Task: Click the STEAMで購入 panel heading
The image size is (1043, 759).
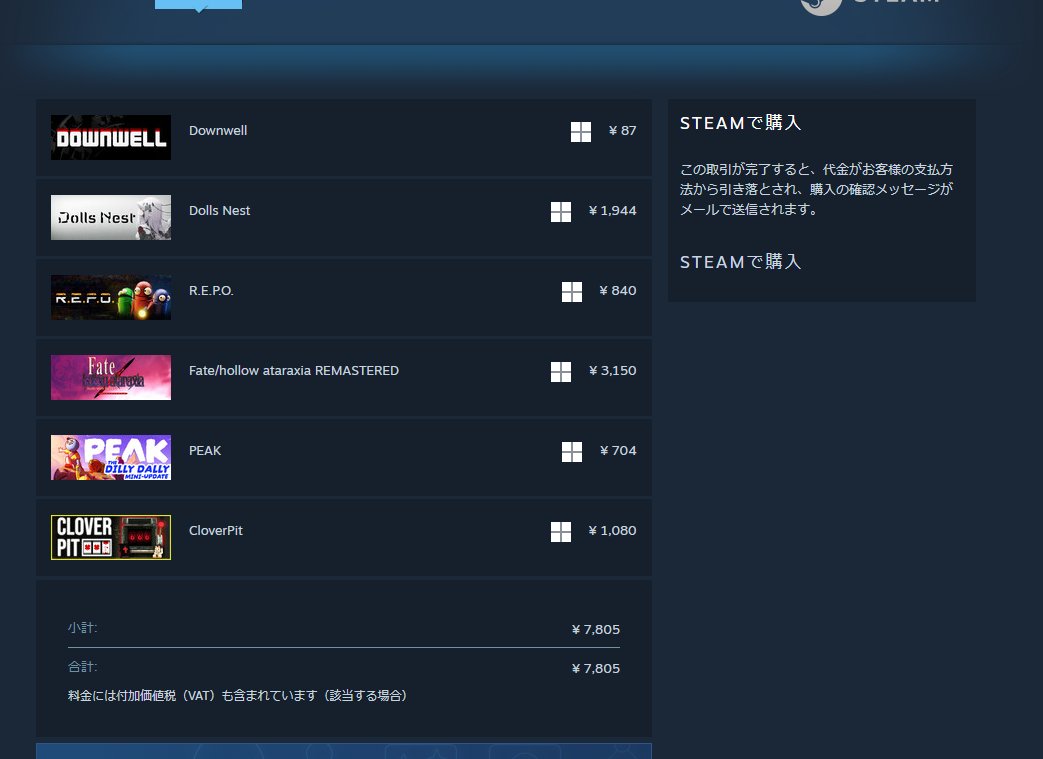Action: click(x=740, y=122)
